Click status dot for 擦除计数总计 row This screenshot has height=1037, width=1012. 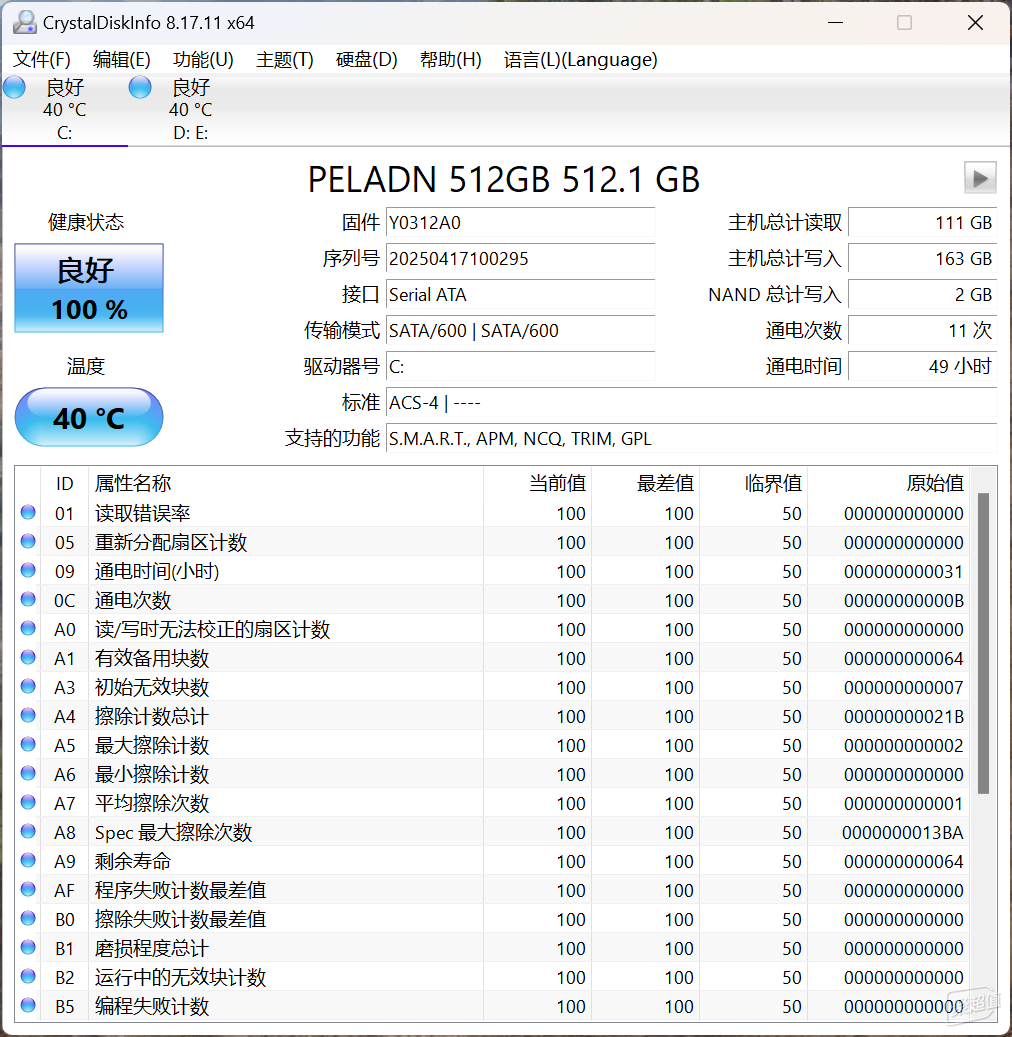(28, 716)
